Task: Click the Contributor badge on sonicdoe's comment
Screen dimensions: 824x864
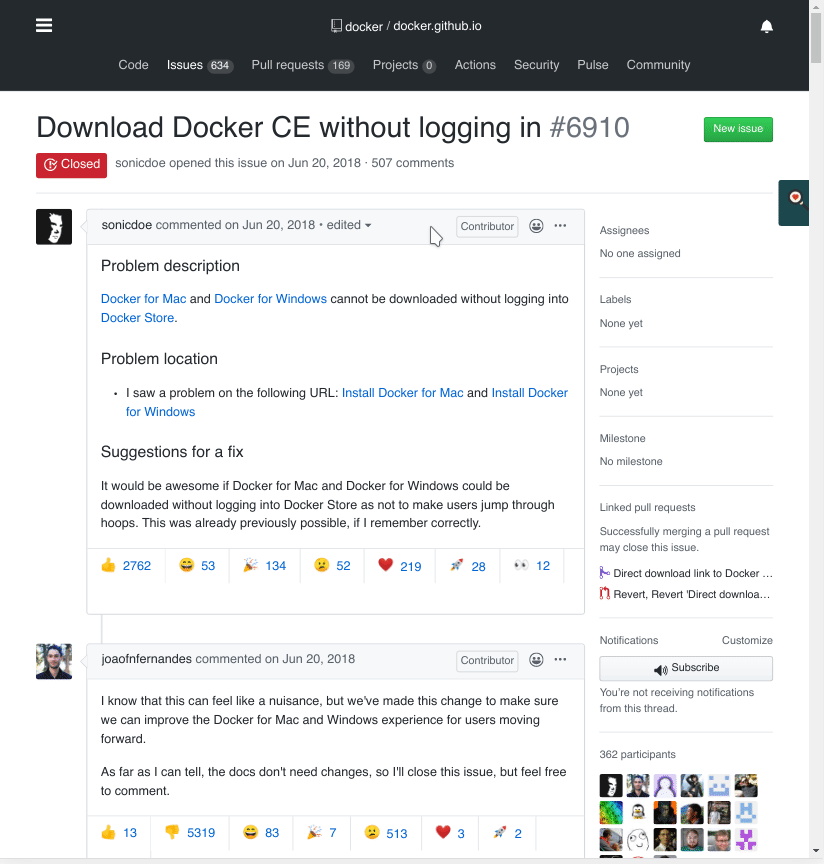Action: click(x=487, y=226)
